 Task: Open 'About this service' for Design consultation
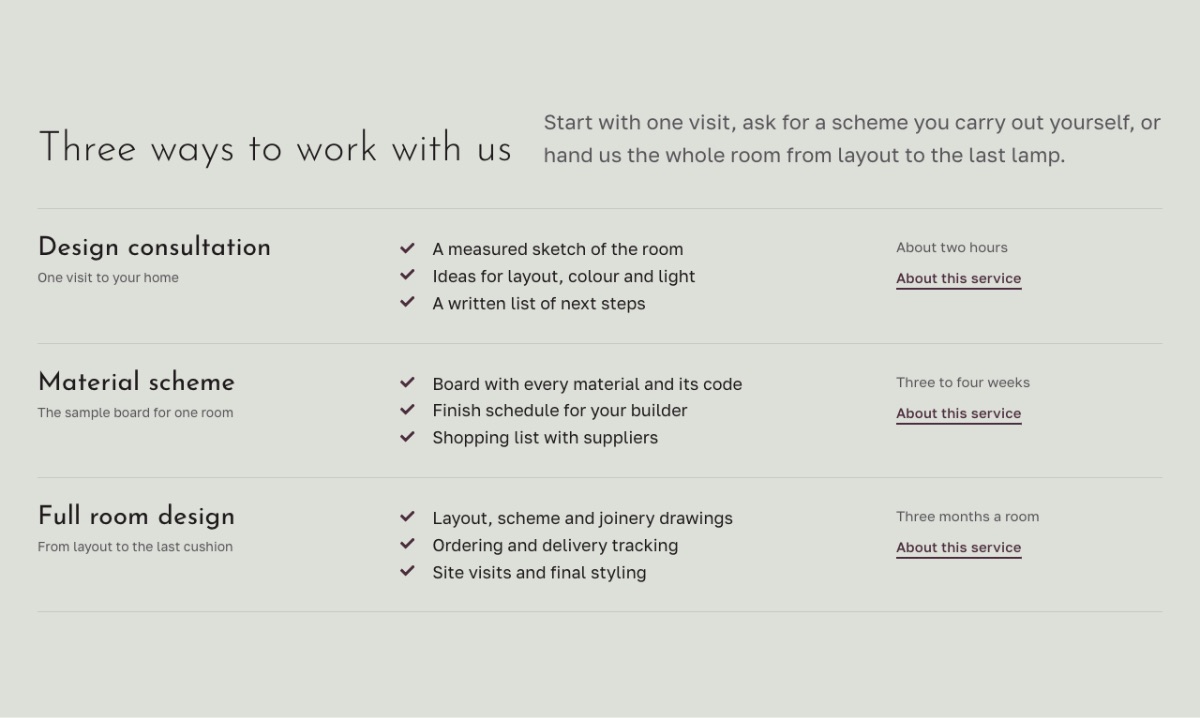click(x=958, y=279)
